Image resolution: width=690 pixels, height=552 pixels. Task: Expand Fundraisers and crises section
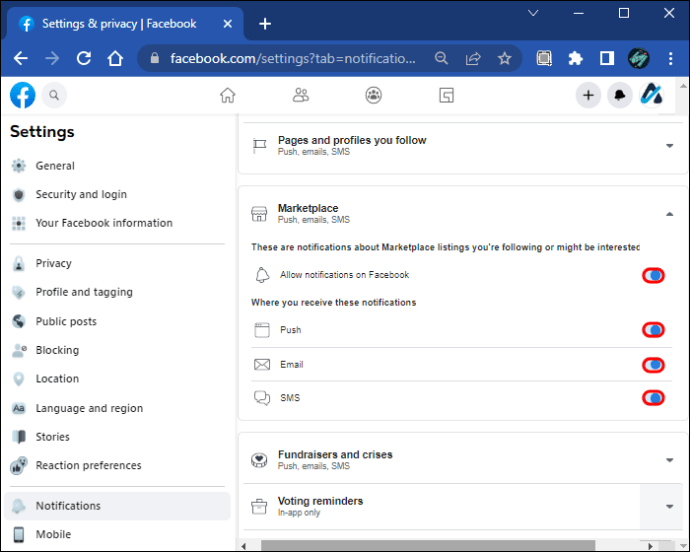[669, 460]
